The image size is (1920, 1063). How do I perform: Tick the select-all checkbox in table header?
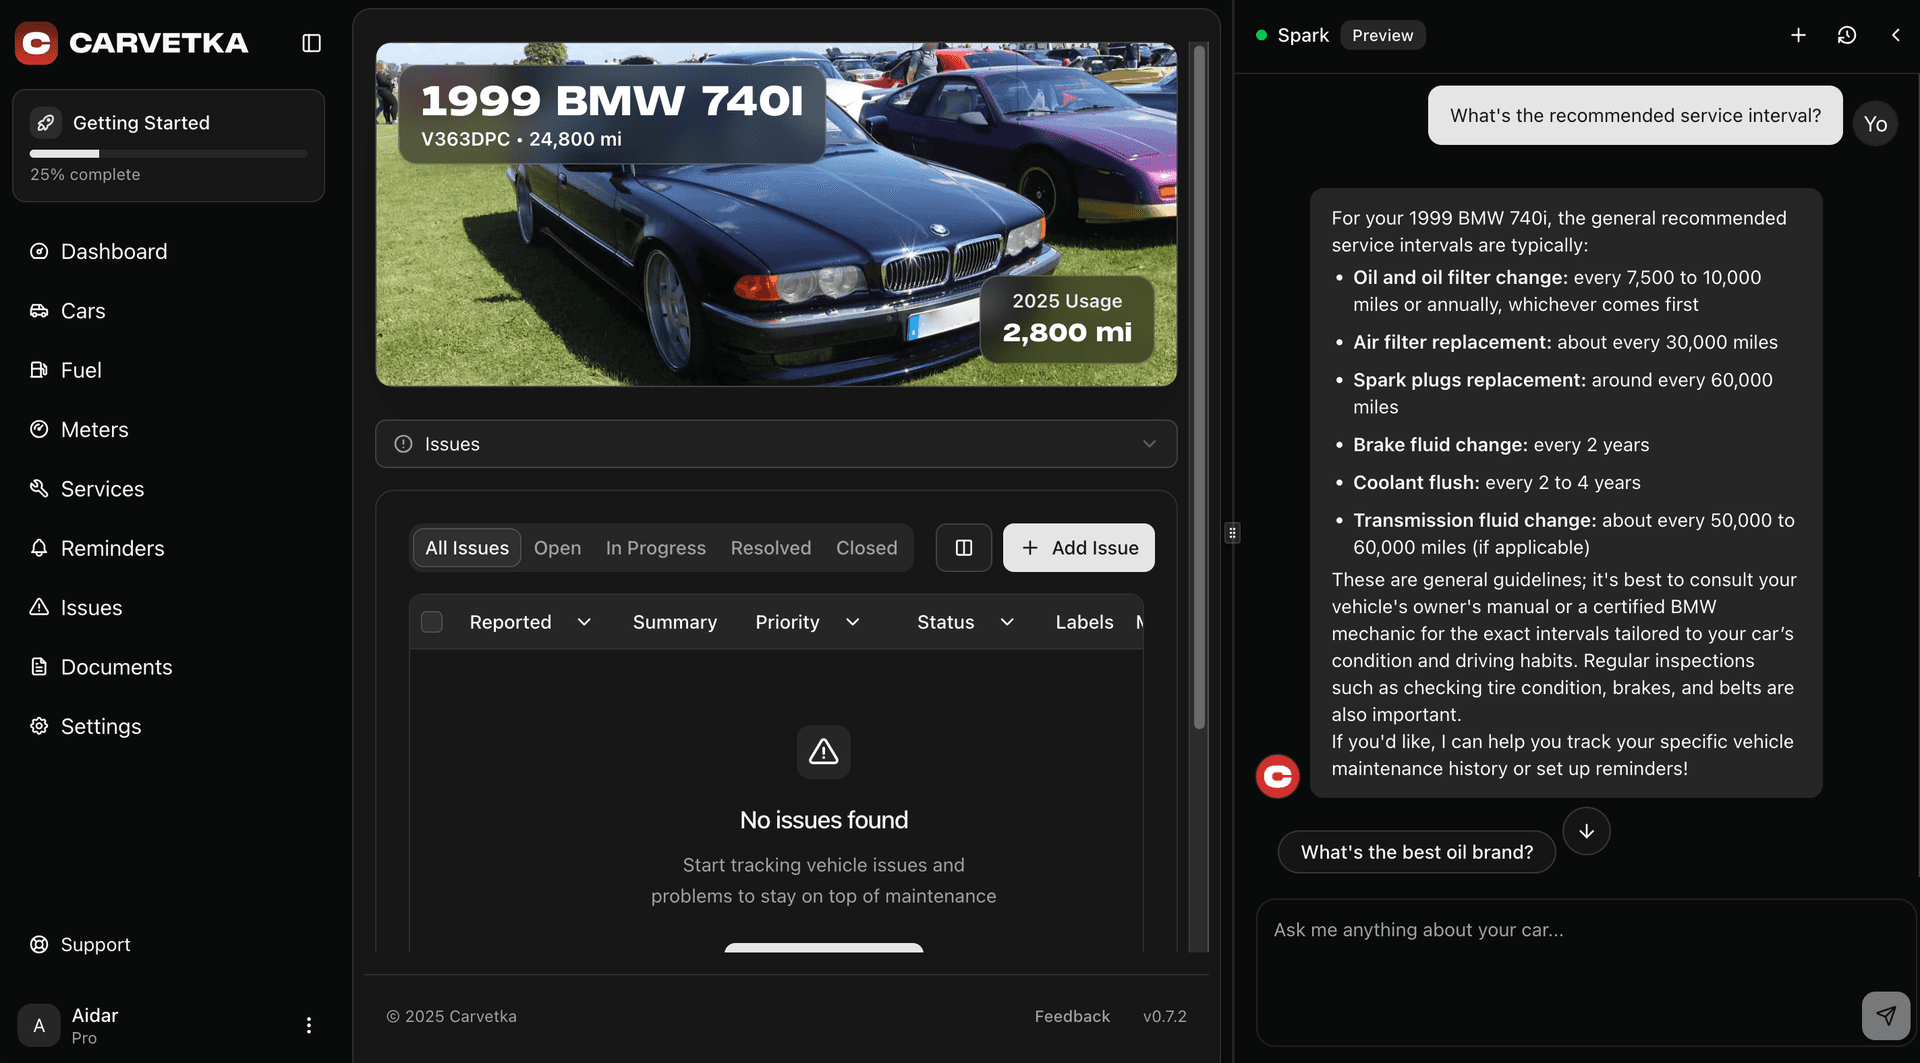tap(432, 622)
